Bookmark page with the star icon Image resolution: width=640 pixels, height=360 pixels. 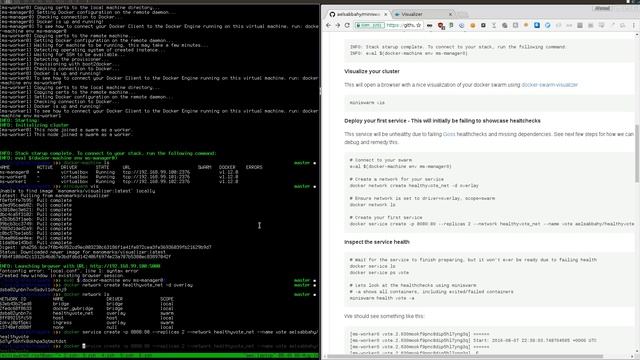coord(418,25)
